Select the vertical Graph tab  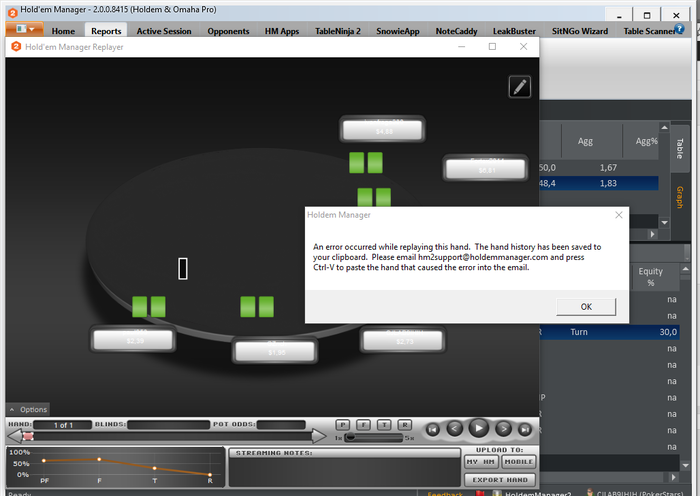pyautogui.click(x=679, y=197)
